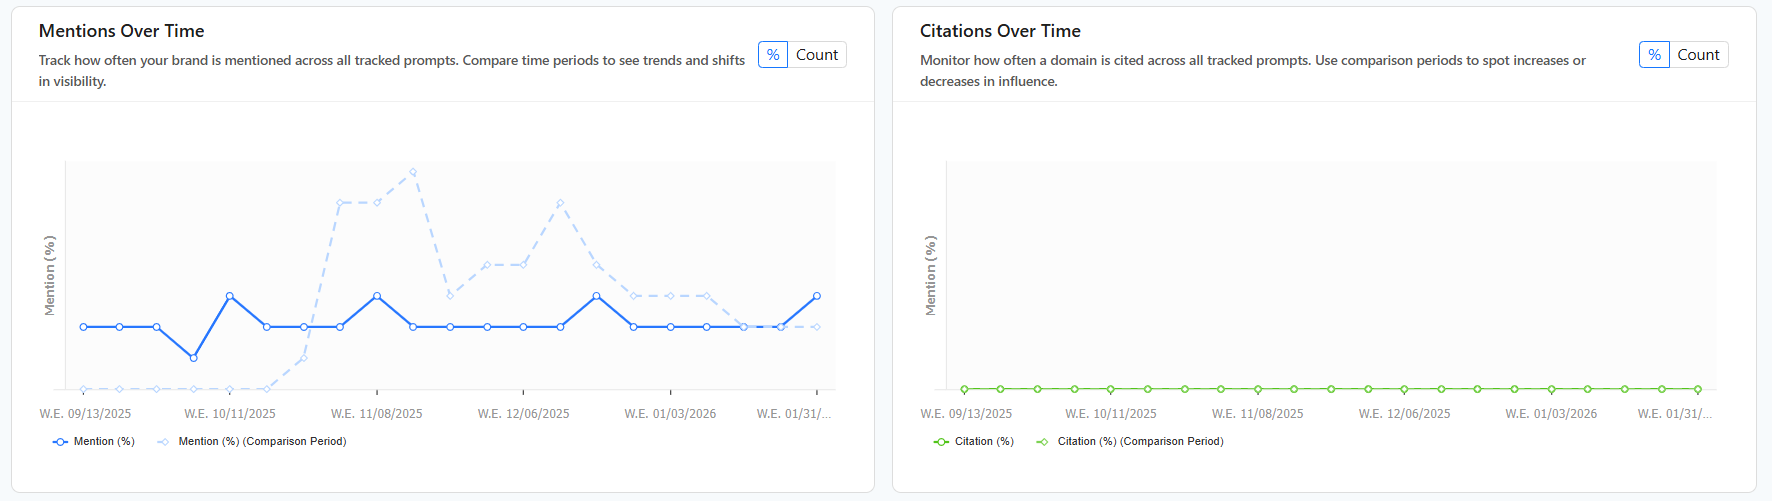
Task: Click the last data point on solid Mention line
Action: pyautogui.click(x=817, y=296)
